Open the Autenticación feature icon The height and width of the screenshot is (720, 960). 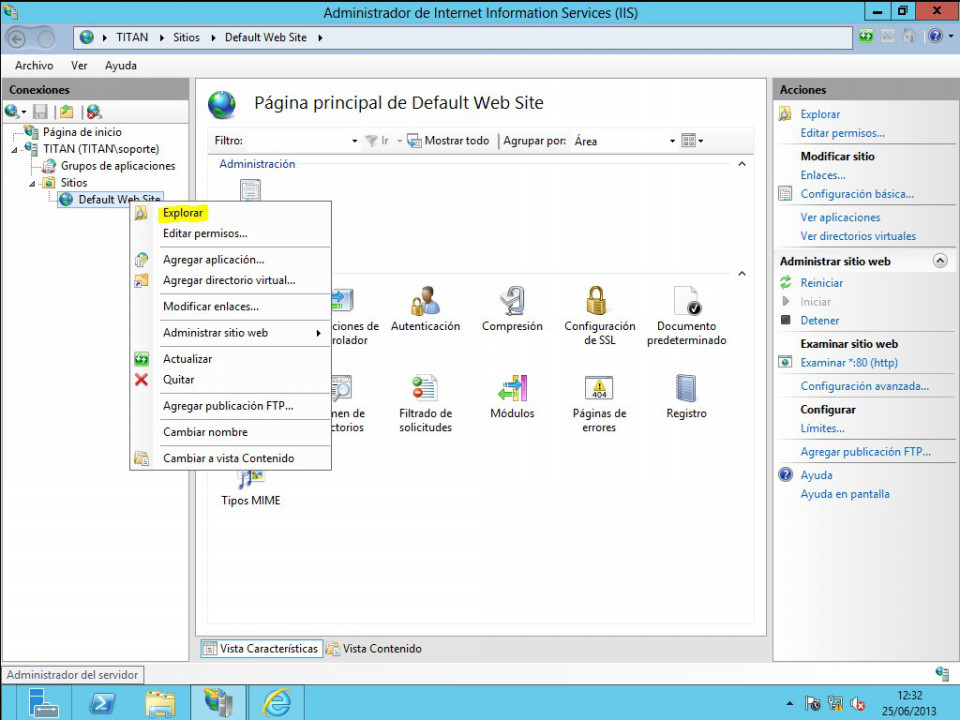(426, 309)
